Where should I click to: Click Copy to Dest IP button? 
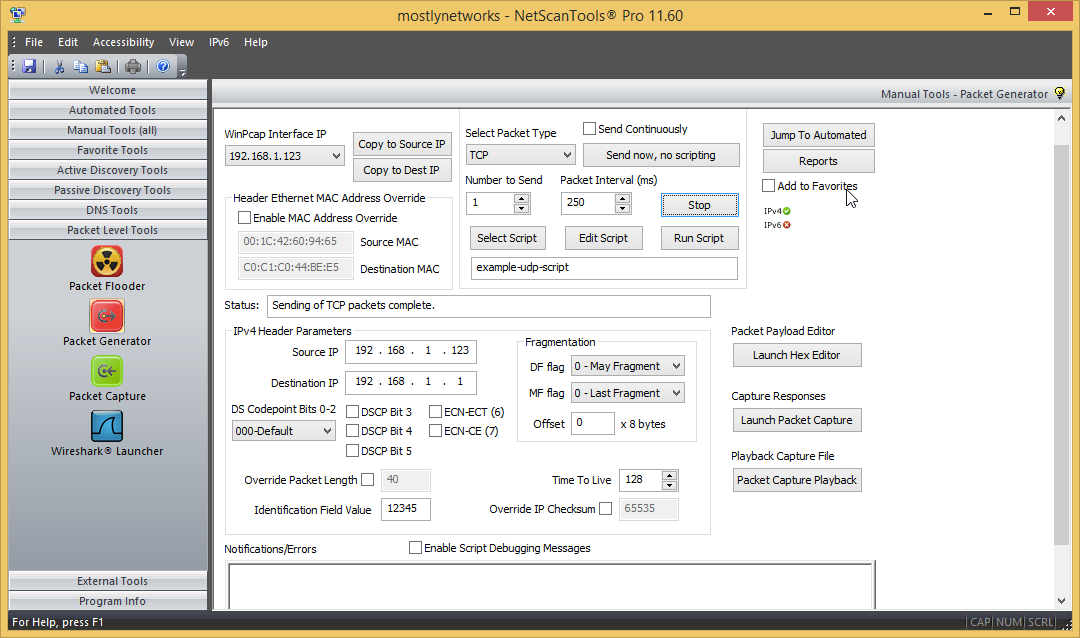click(402, 170)
